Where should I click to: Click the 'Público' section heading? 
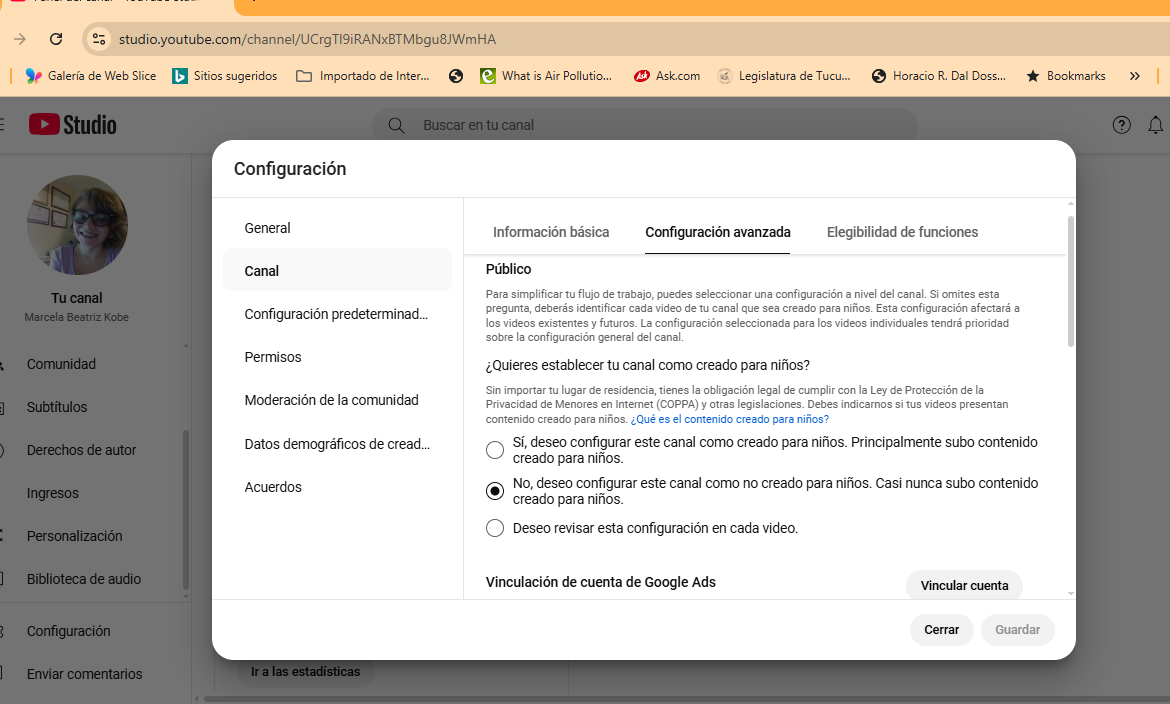[x=509, y=269]
